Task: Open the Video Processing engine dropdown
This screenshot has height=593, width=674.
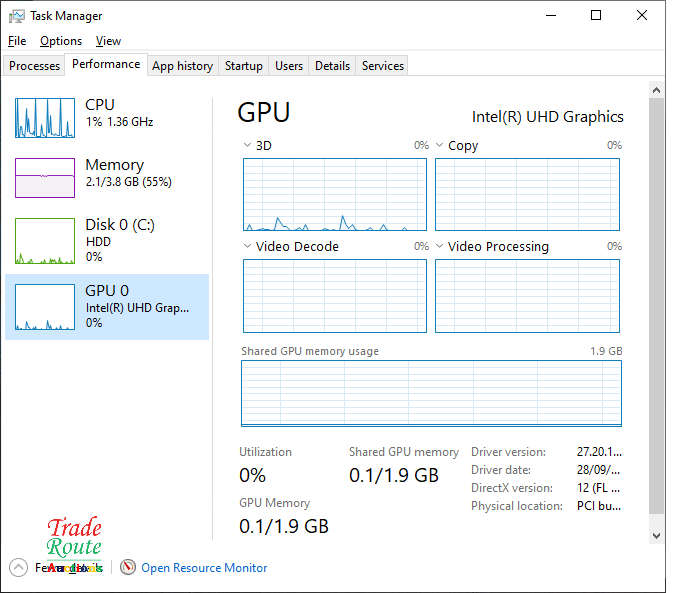Action: pos(440,247)
